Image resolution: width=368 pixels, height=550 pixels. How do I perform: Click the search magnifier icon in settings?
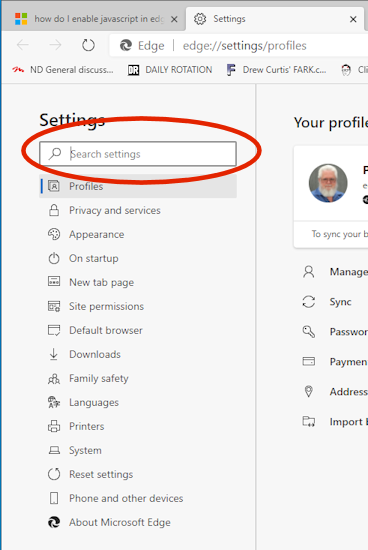(55, 154)
